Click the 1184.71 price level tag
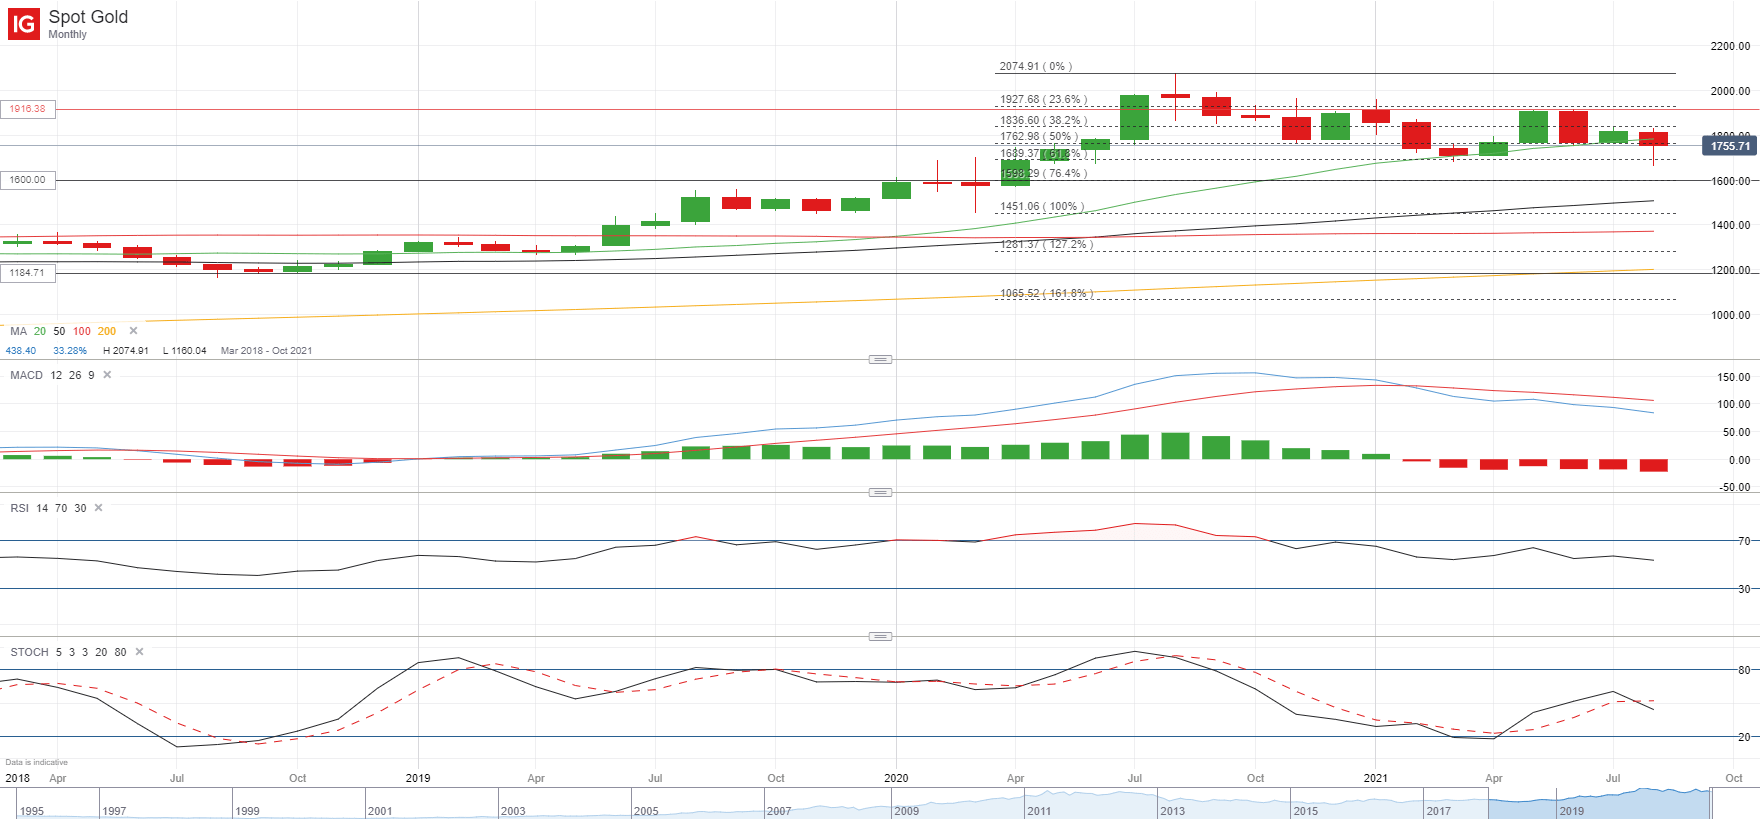 pyautogui.click(x=28, y=273)
